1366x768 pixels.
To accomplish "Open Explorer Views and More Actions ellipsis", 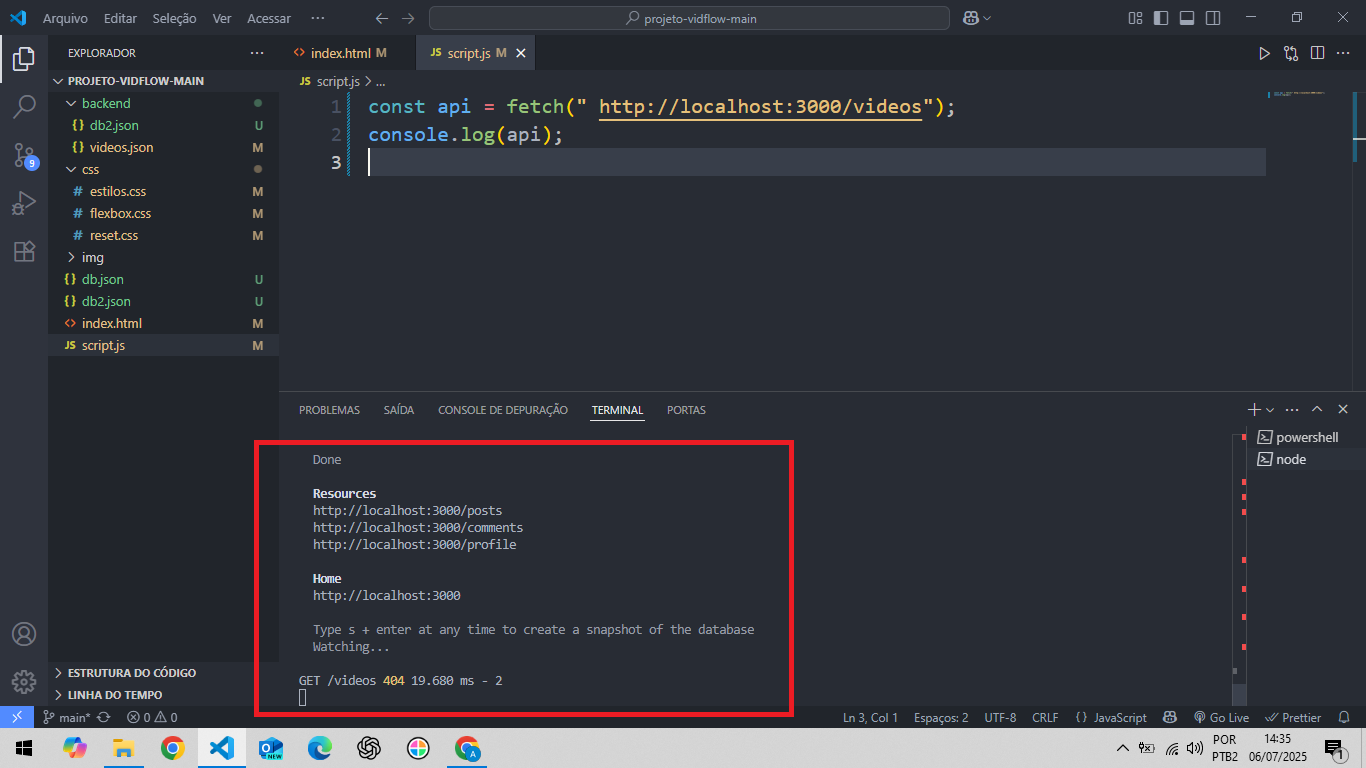I will pos(257,53).
